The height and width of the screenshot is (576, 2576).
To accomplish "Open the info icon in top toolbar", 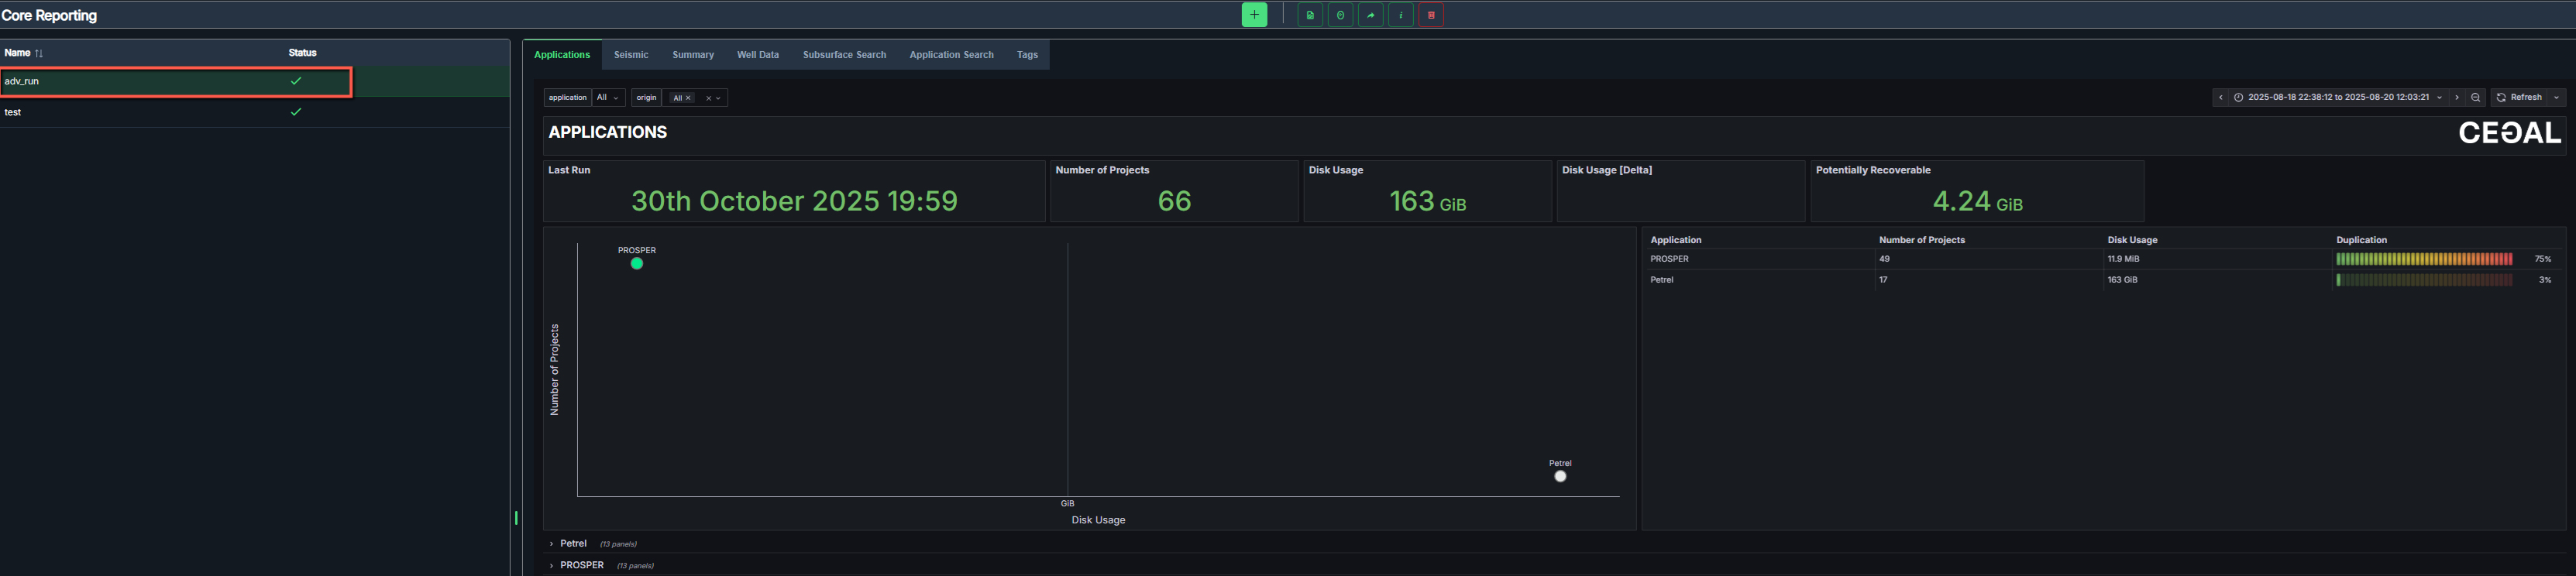I will [1401, 15].
